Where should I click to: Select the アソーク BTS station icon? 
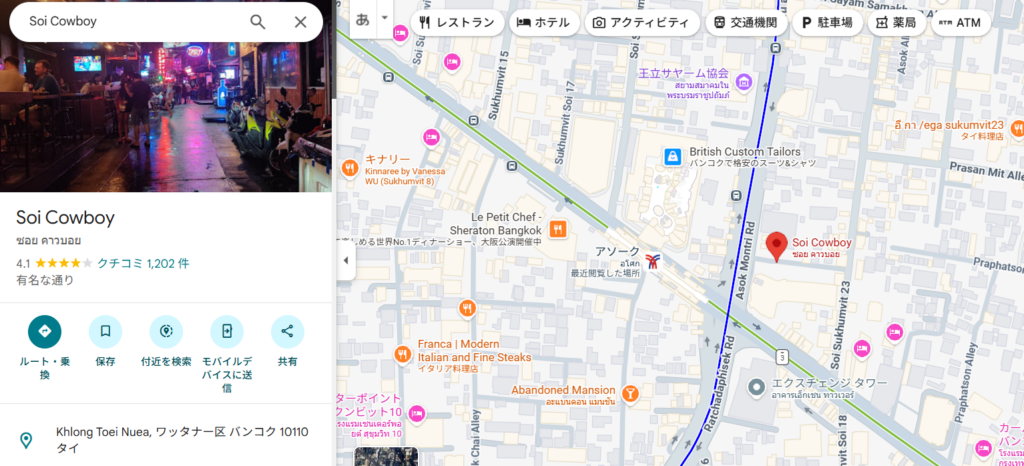(652, 261)
